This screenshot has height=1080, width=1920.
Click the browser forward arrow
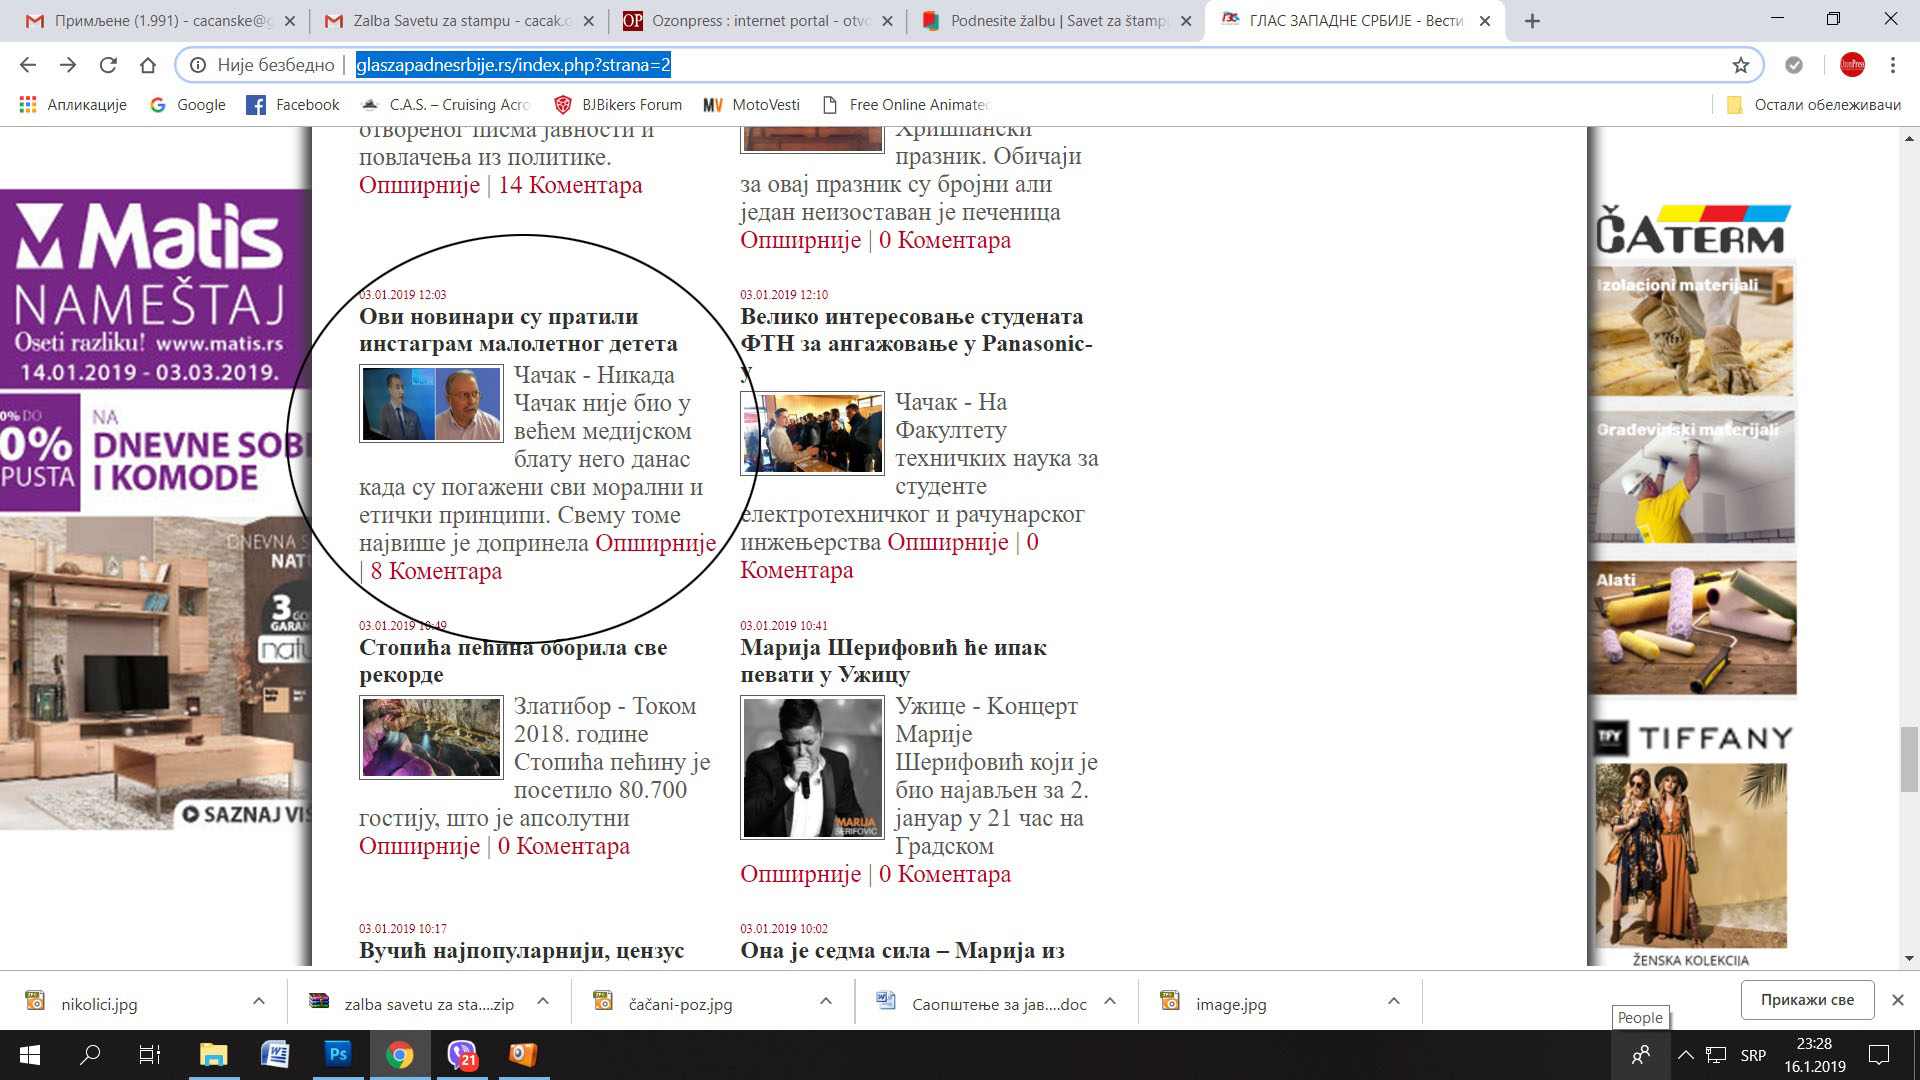tap(68, 65)
